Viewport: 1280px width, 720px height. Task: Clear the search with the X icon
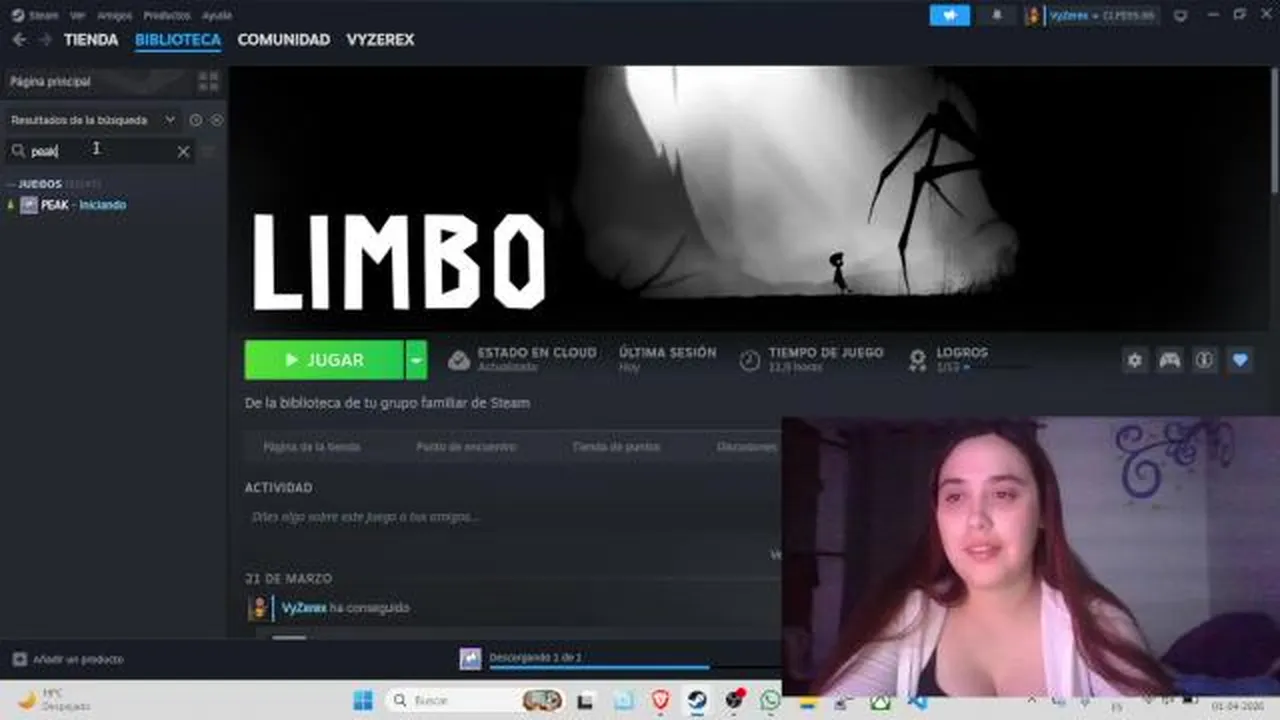point(183,151)
